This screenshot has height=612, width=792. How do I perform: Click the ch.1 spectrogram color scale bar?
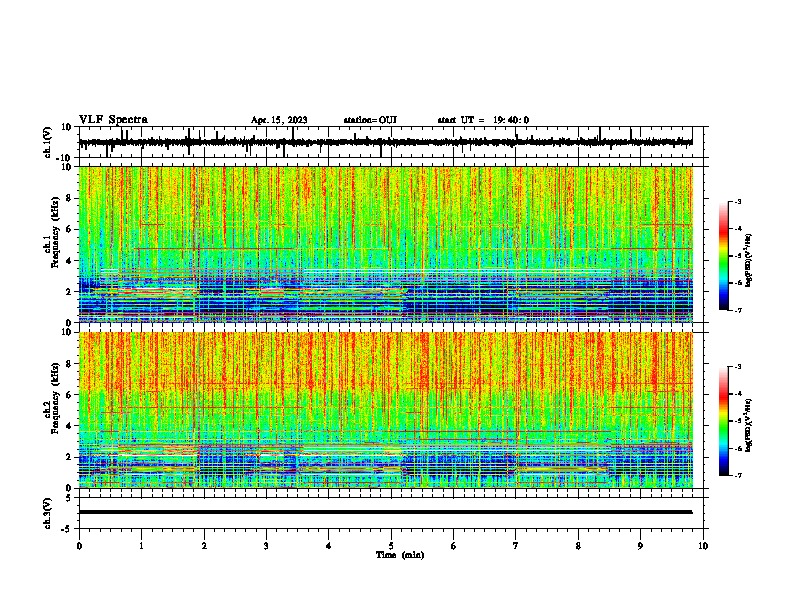[724, 256]
